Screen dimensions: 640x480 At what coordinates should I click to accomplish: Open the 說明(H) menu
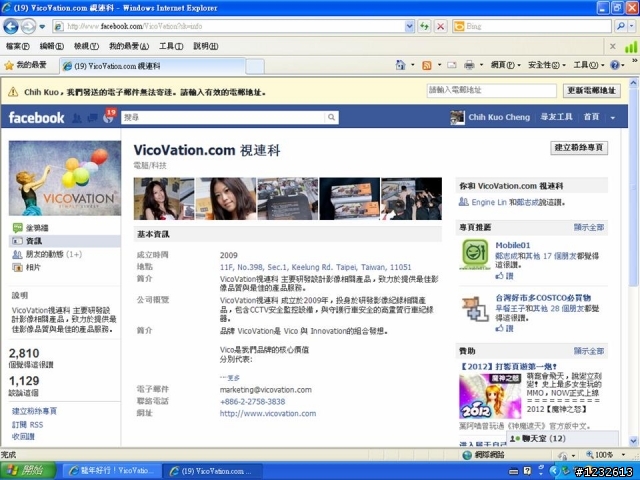coord(206,46)
